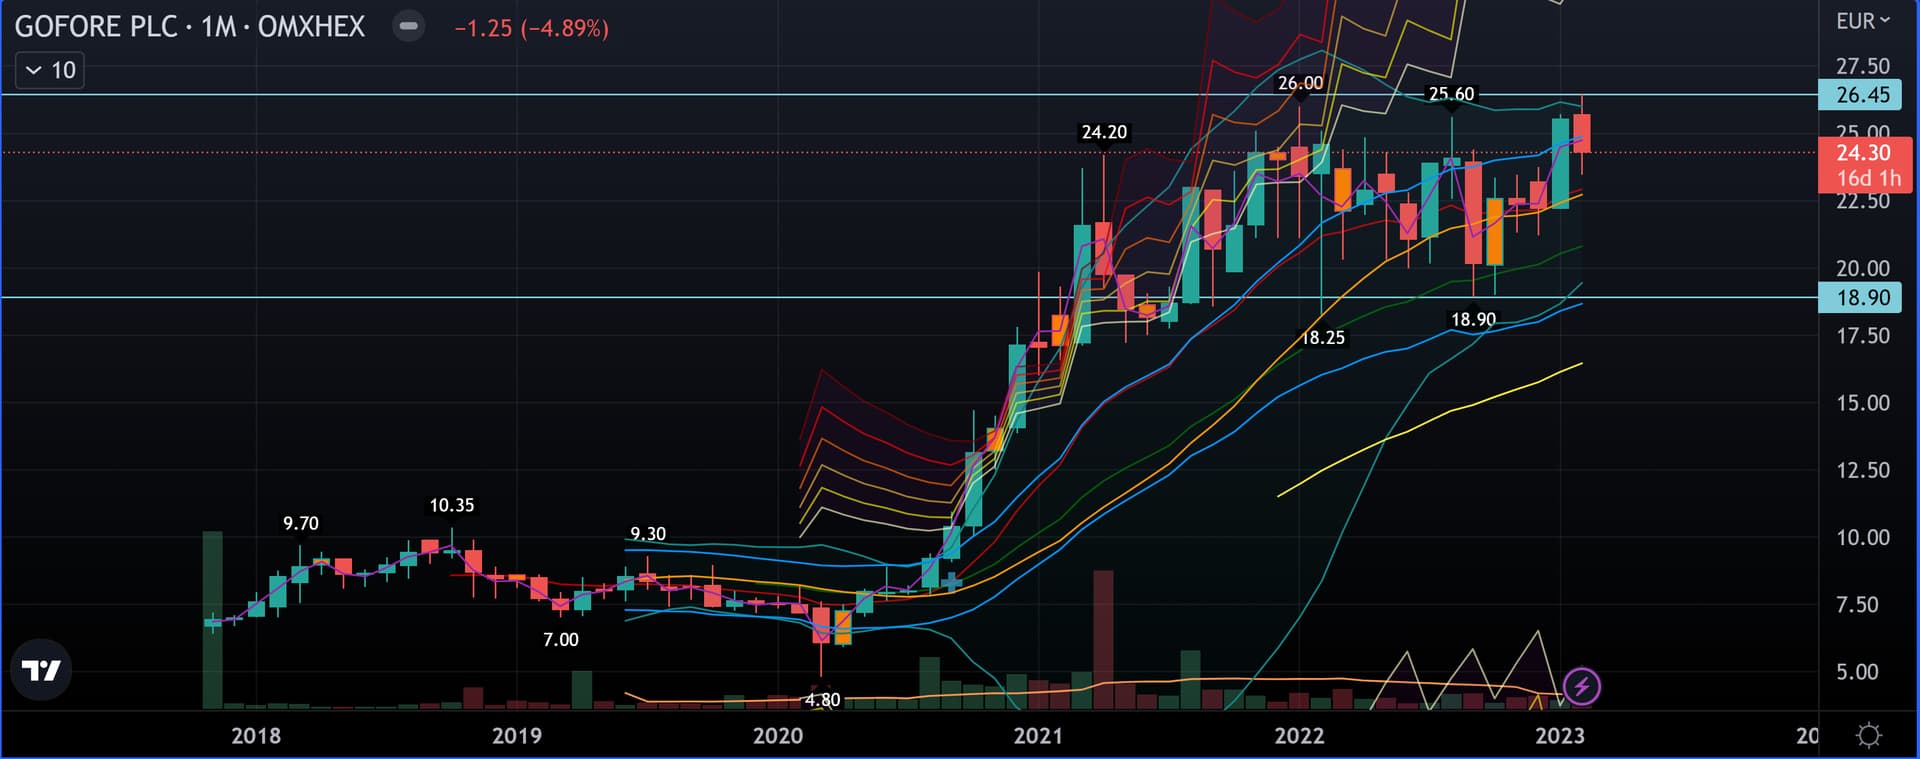This screenshot has width=1920, height=759.
Task: Open the EUR currency dropdown
Action: coord(1862,21)
